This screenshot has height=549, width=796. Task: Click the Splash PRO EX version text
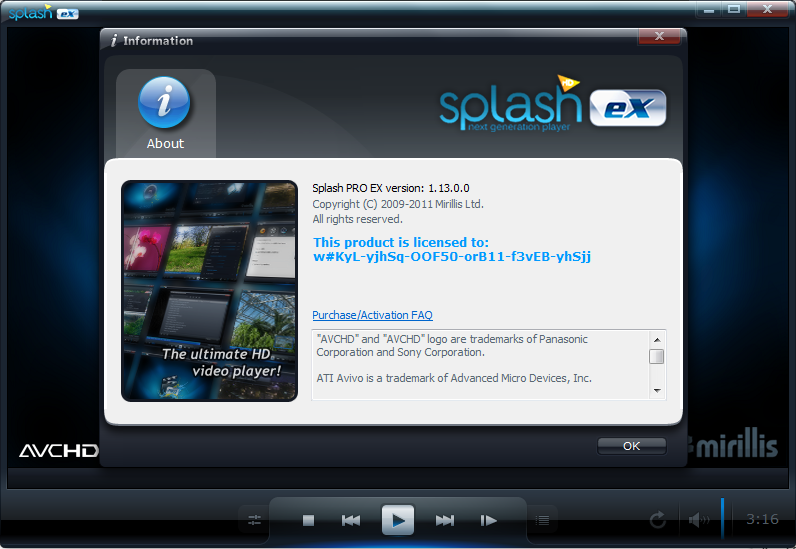click(x=390, y=188)
